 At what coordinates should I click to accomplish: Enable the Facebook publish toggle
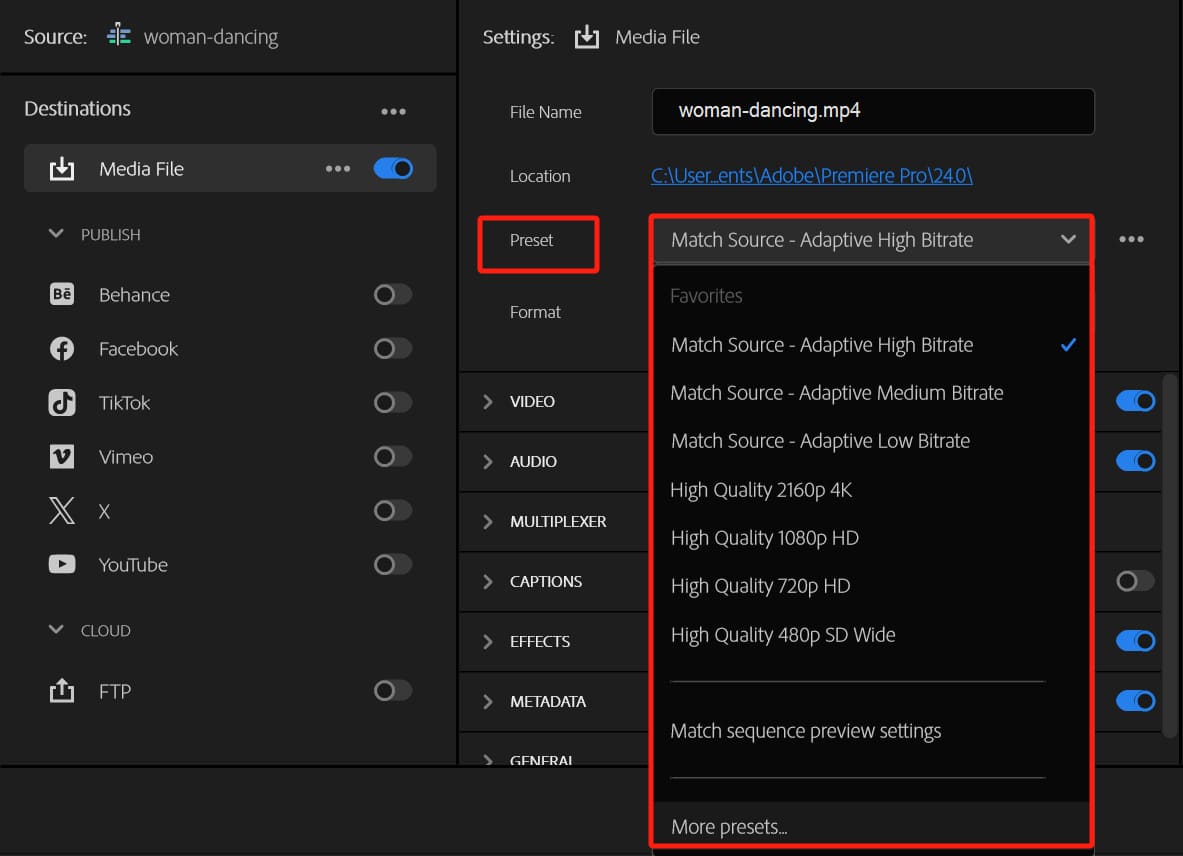(x=393, y=348)
